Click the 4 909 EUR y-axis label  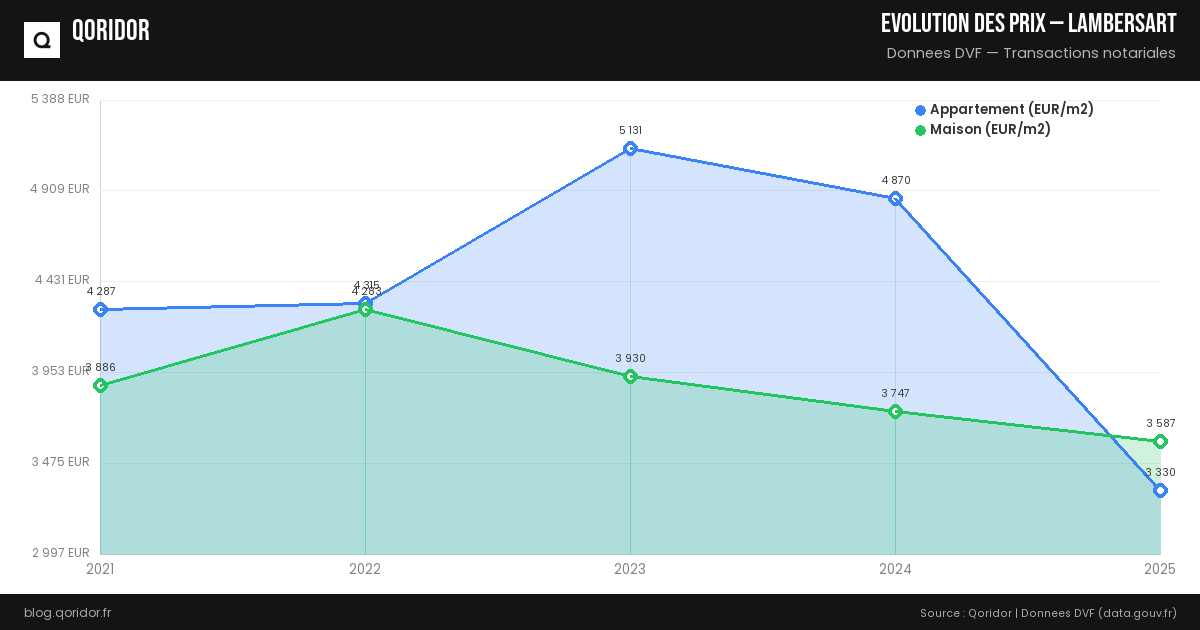(x=61, y=189)
